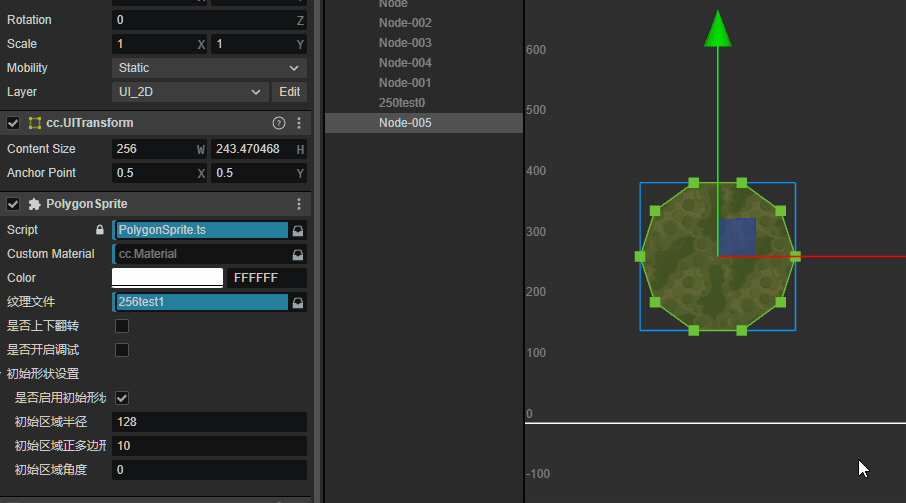Screen dimensions: 906x503
Task: Click the Script field lock icon
Action: point(99,230)
